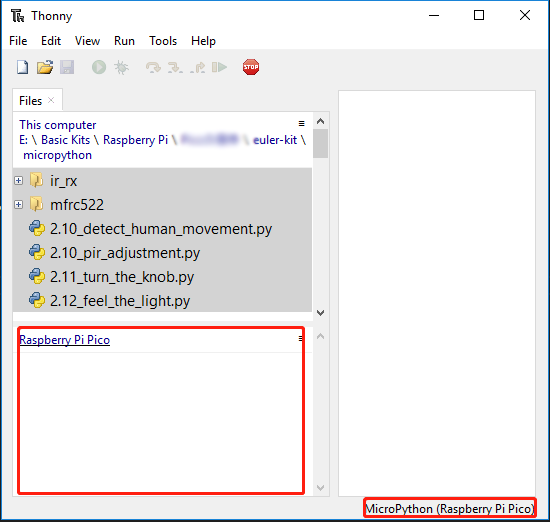This screenshot has height=522, width=550.
Task: Click Python icon of 2.11_turn_the_knob.py
Action: (37, 277)
